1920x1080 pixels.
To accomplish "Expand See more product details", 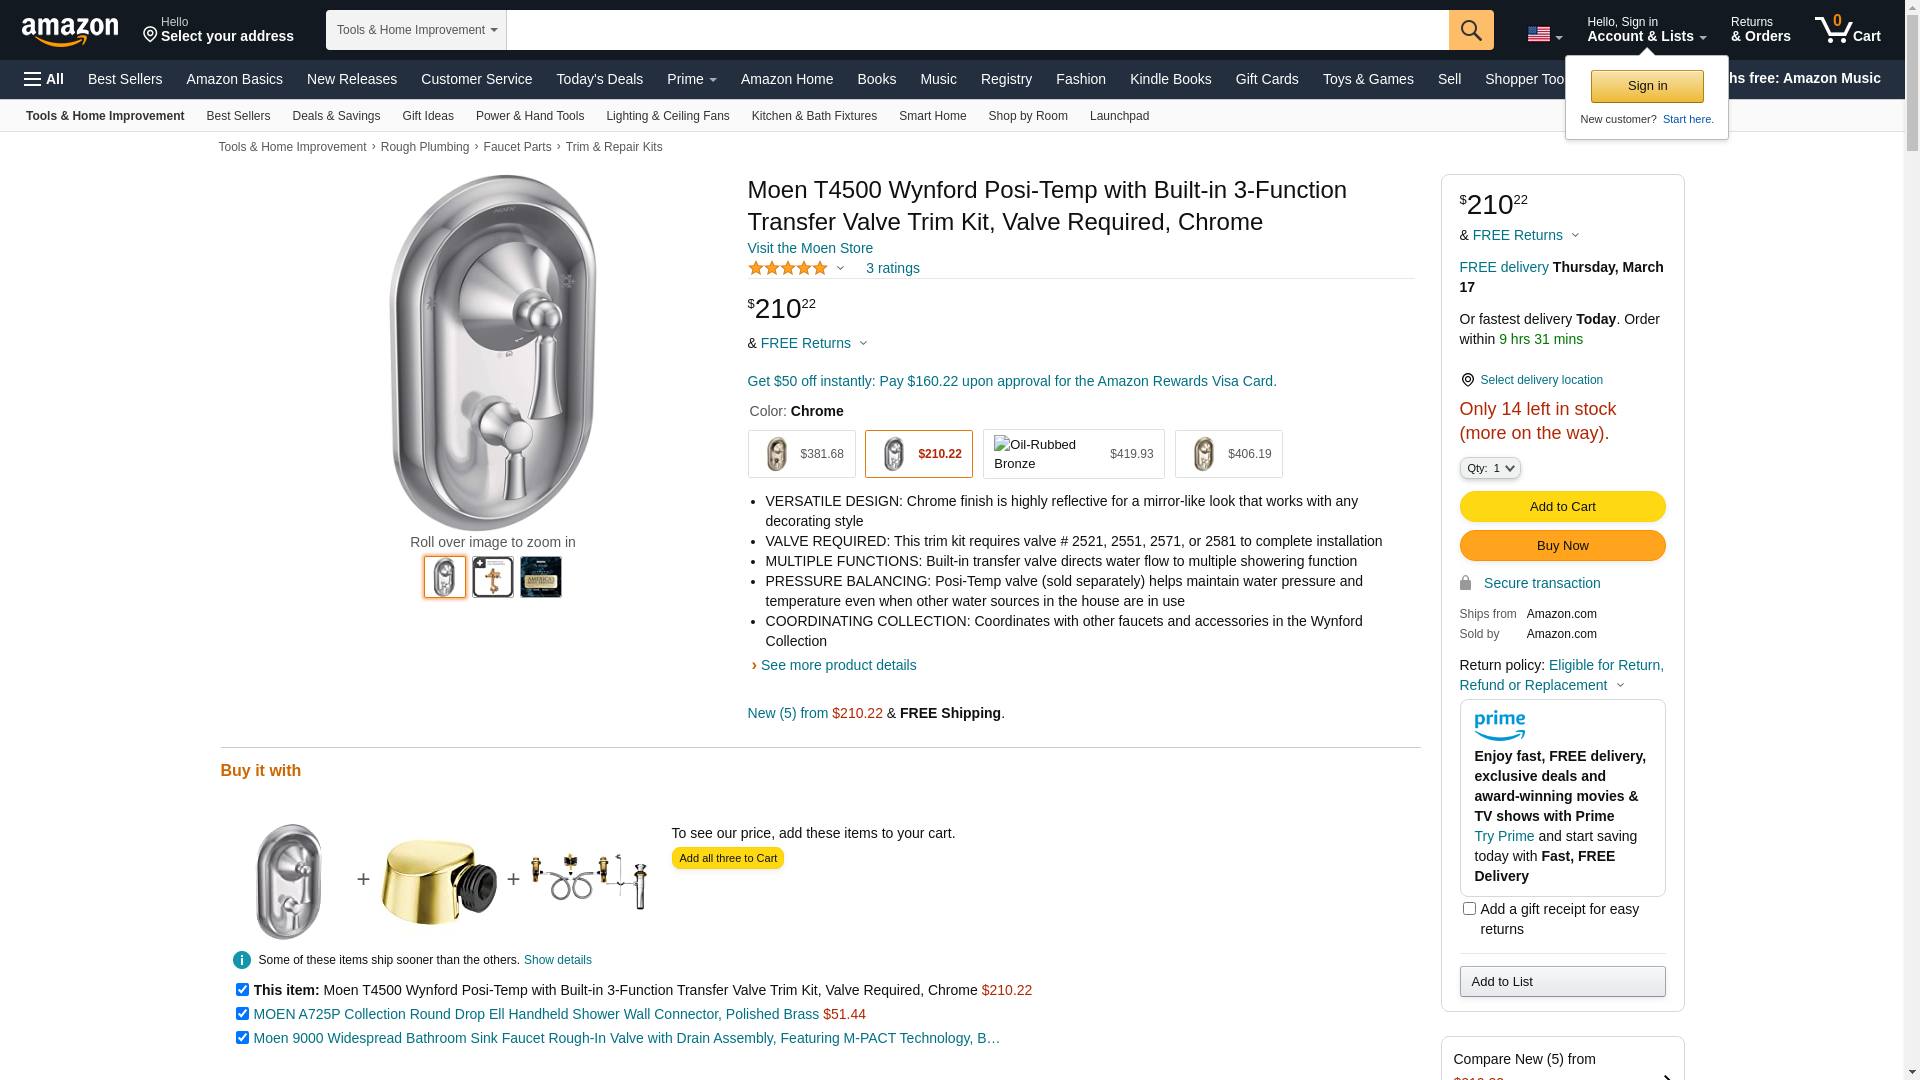I will pos(838,665).
